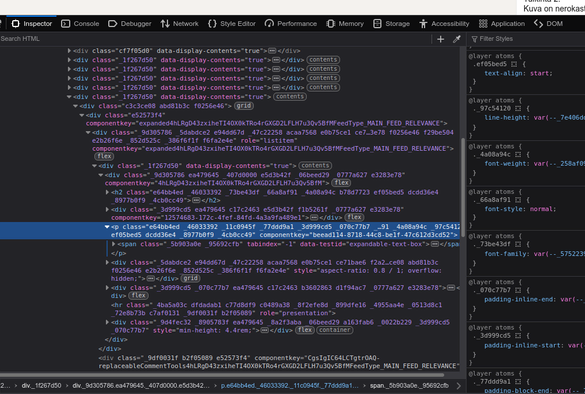Image resolution: width=585 pixels, height=394 pixels.
Task: Click font-style value 'normal'
Action: [x=541, y=209]
